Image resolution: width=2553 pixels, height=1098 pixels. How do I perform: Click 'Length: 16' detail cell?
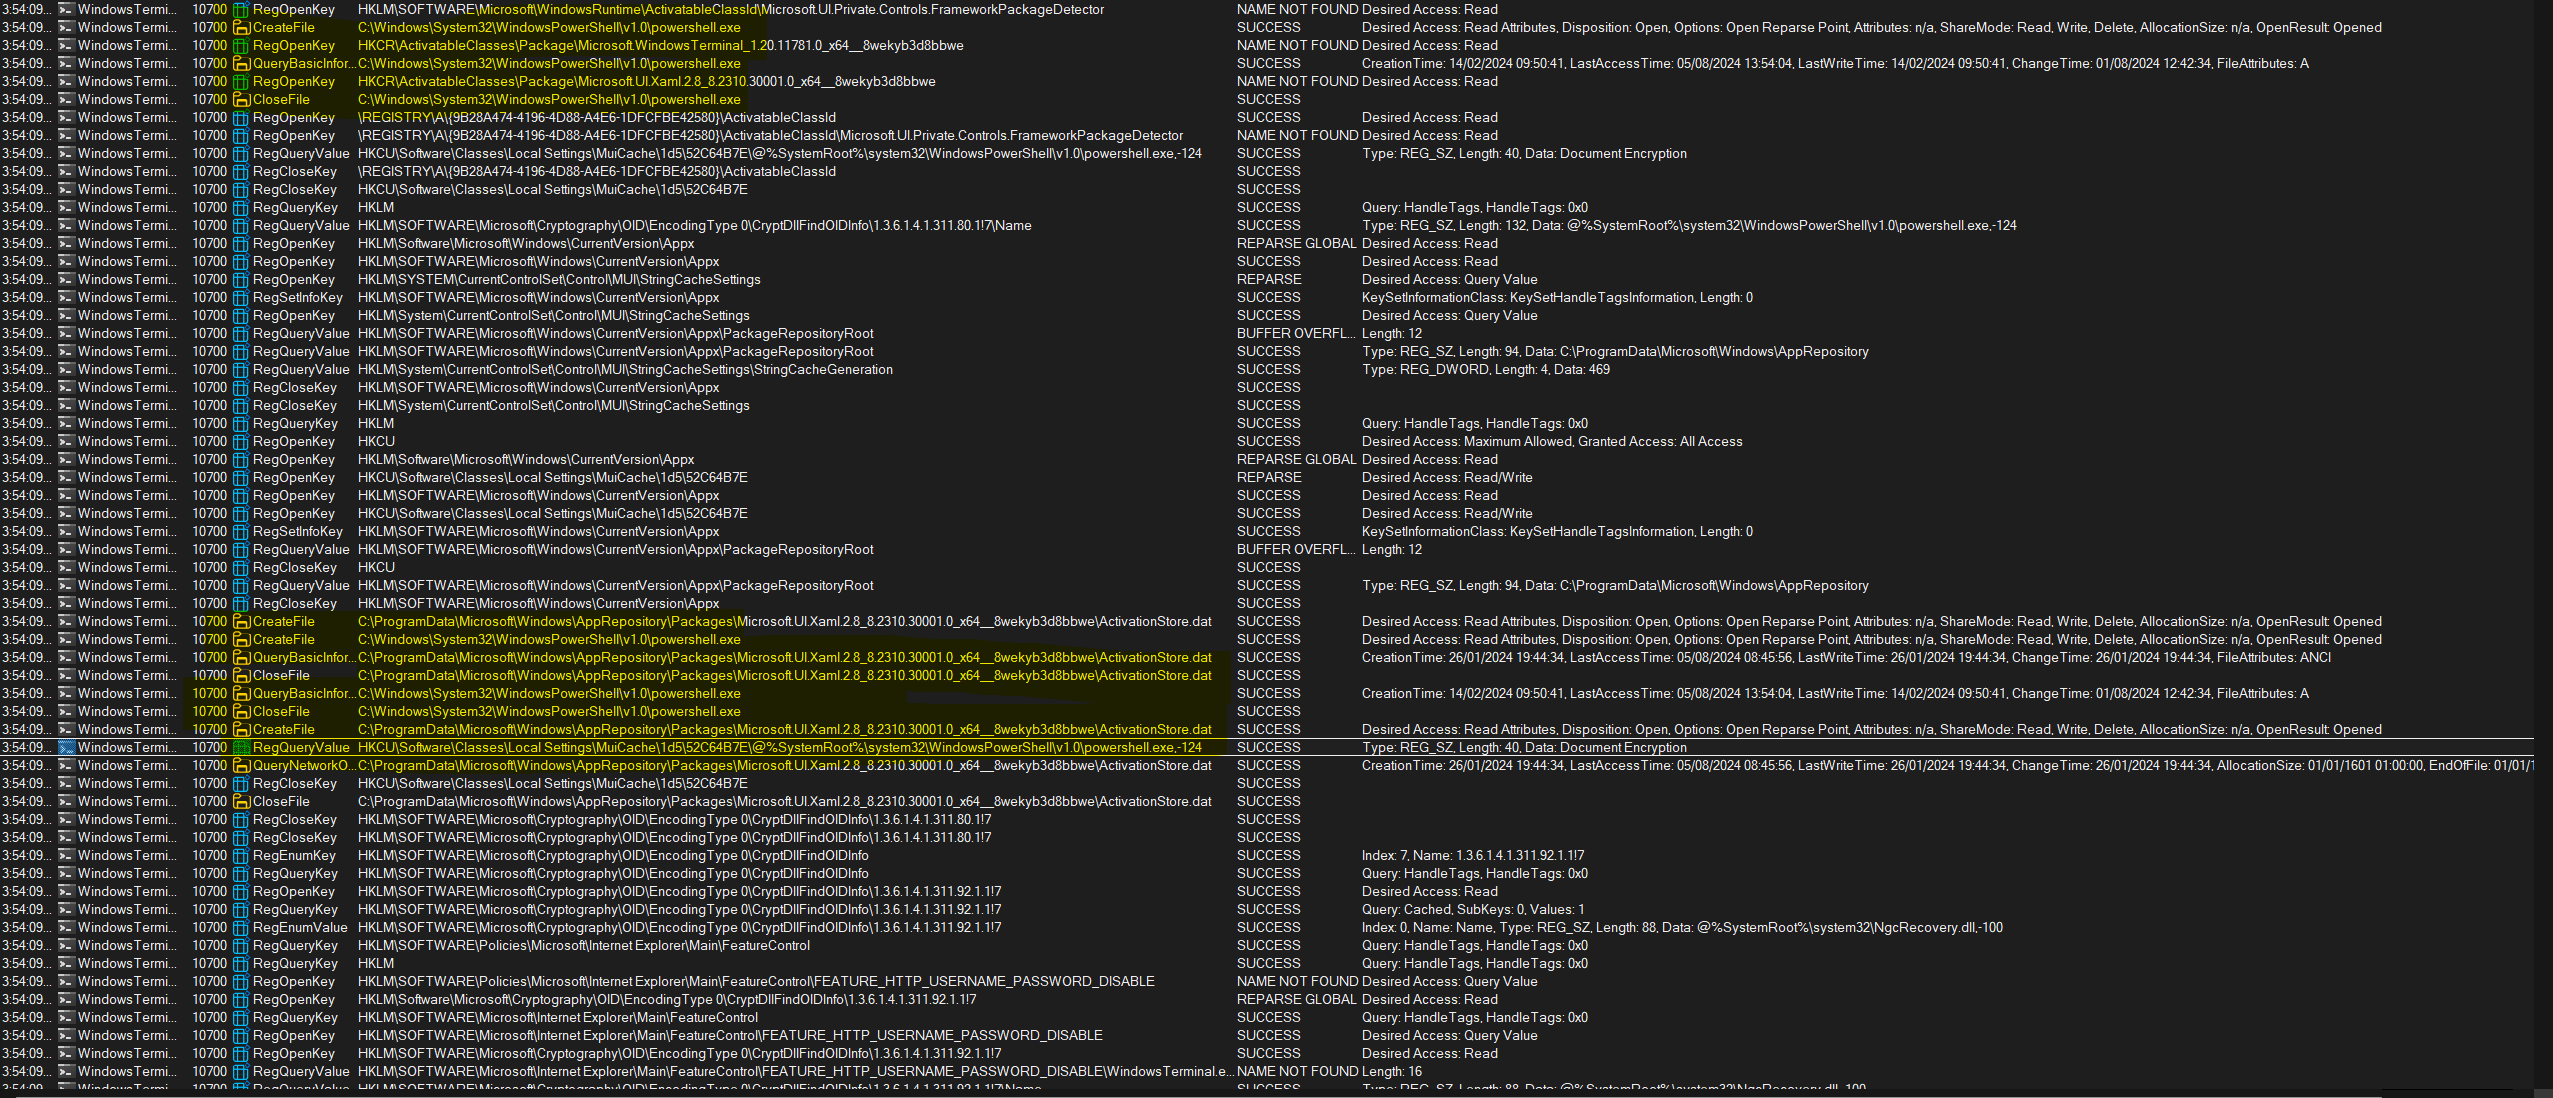pos(1392,1071)
